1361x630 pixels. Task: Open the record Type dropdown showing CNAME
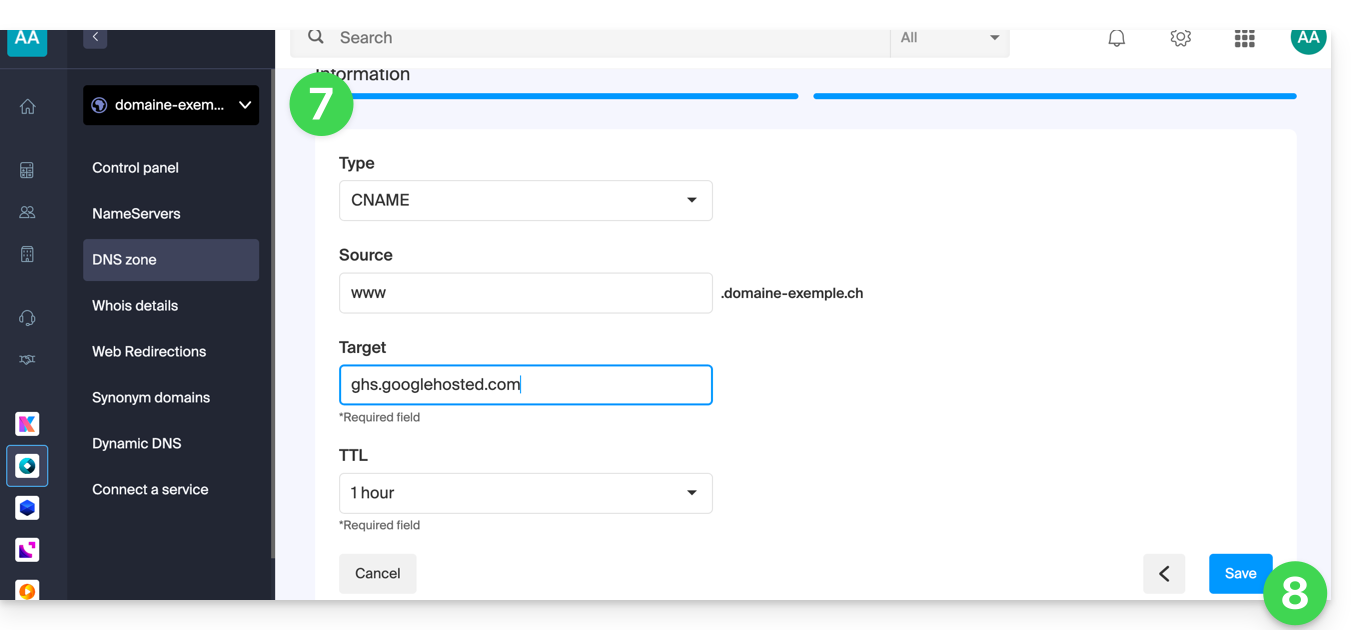(525, 200)
